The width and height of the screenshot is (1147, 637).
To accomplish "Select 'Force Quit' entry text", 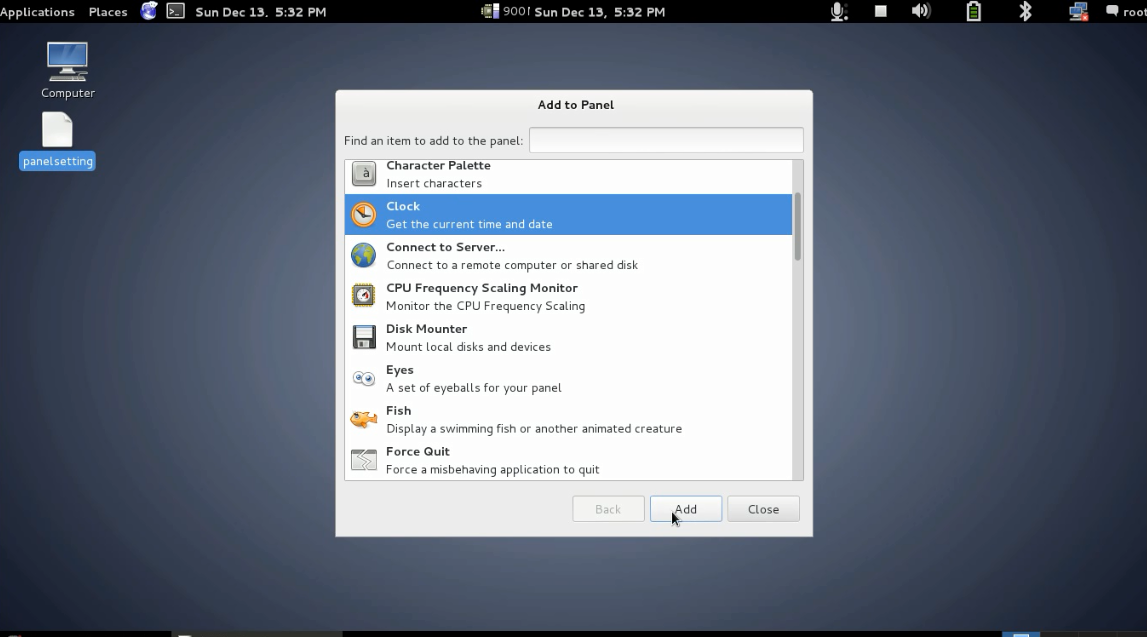I will (x=417, y=452).
